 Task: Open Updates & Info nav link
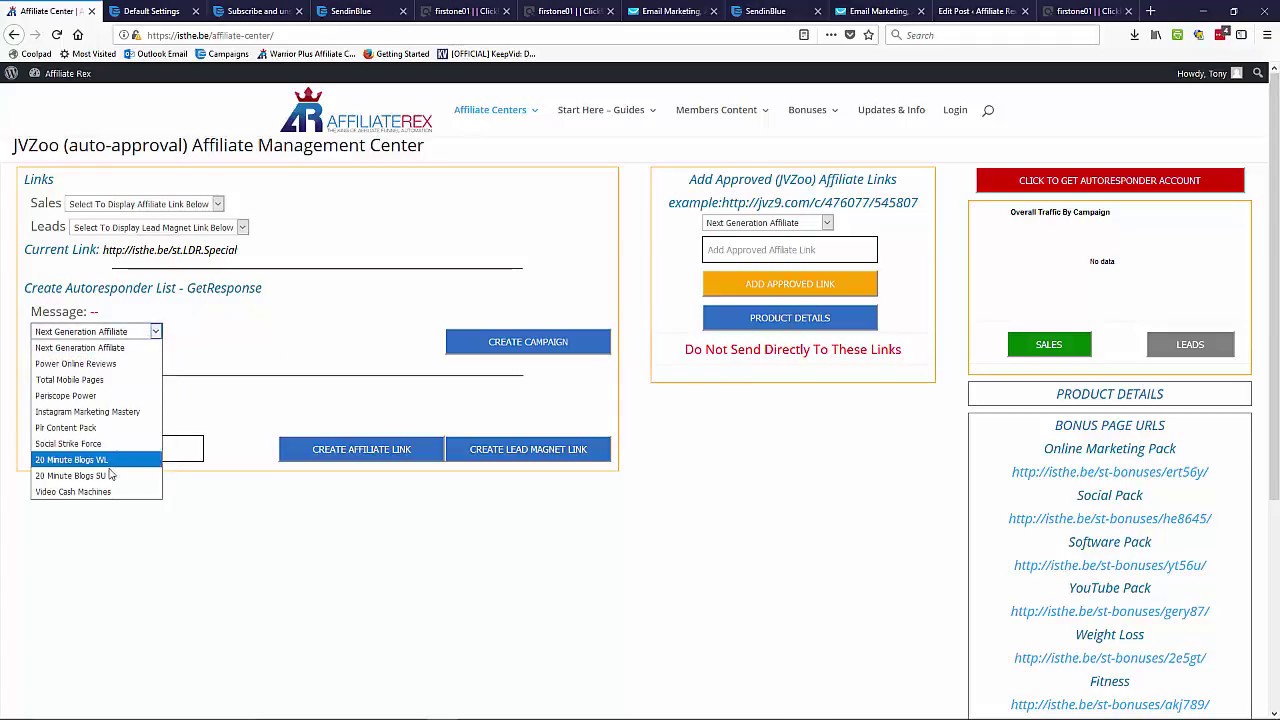(891, 110)
